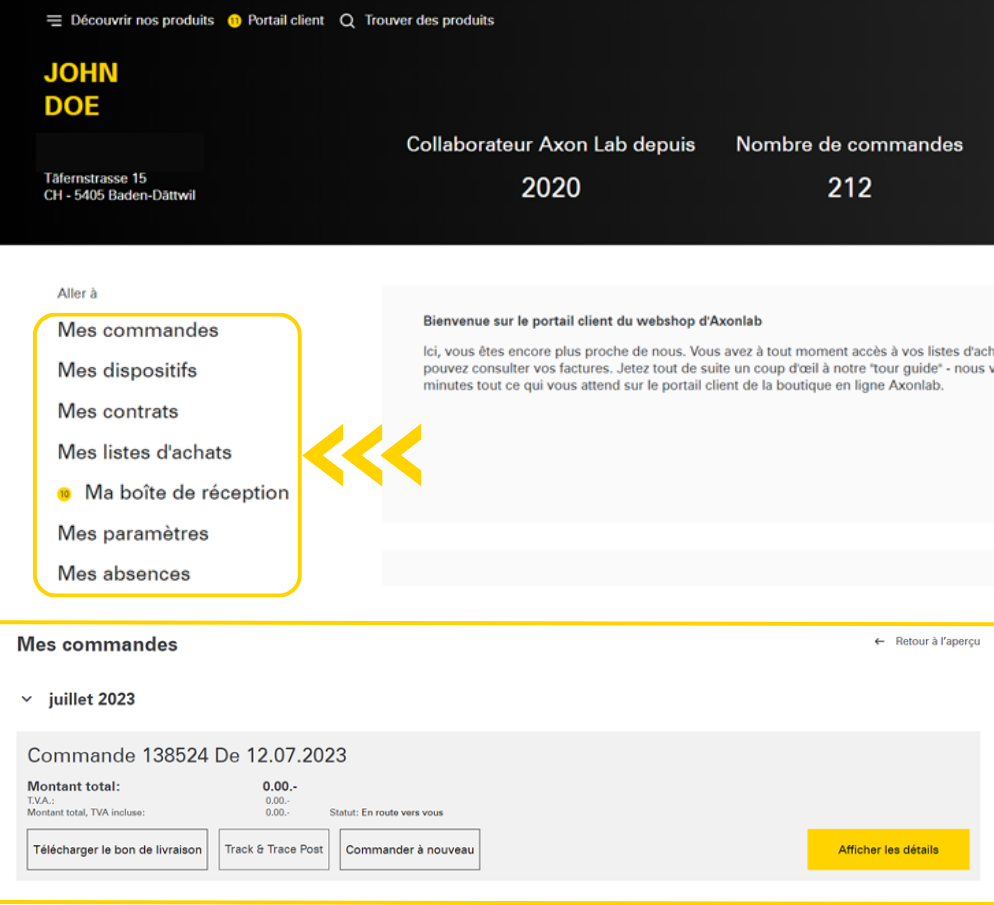Click the Portail client notification badge
Viewport: 994px width, 905px height.
click(234, 22)
